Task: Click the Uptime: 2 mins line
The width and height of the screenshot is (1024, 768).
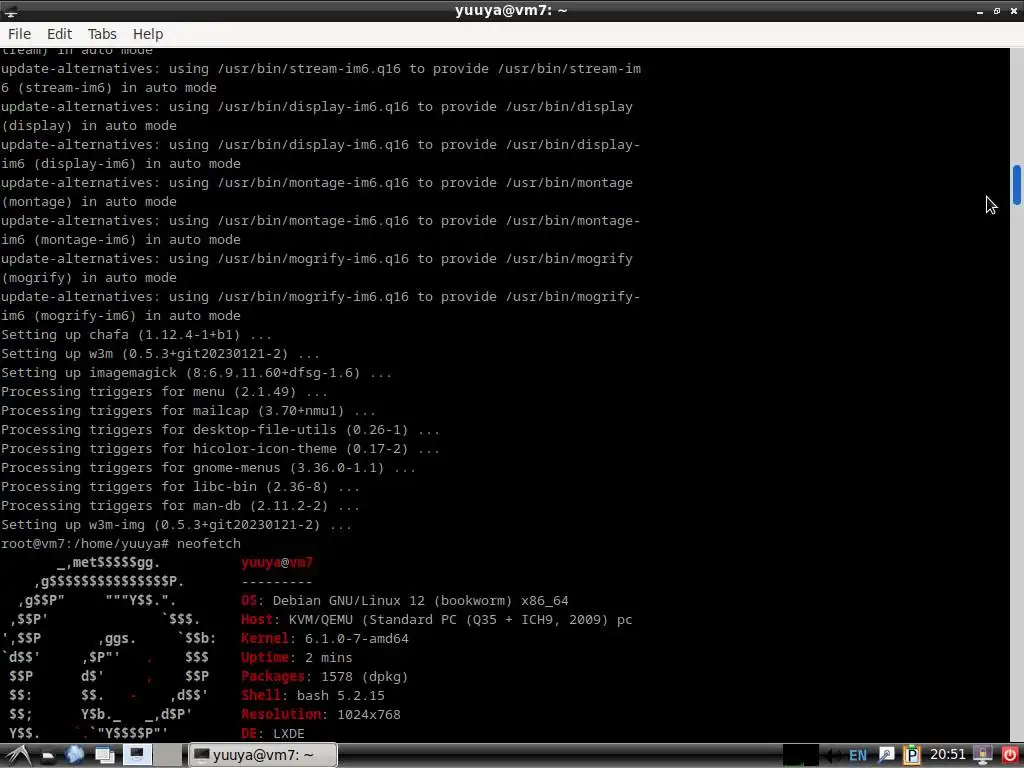Action: [x=296, y=657]
